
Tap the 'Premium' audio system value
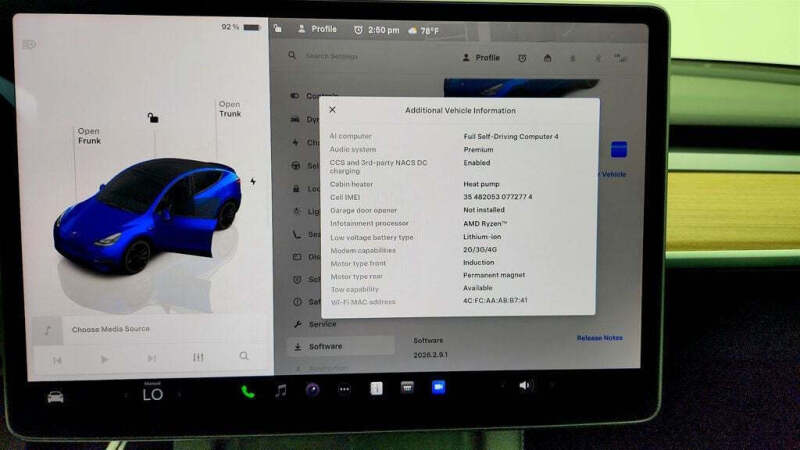tap(478, 149)
